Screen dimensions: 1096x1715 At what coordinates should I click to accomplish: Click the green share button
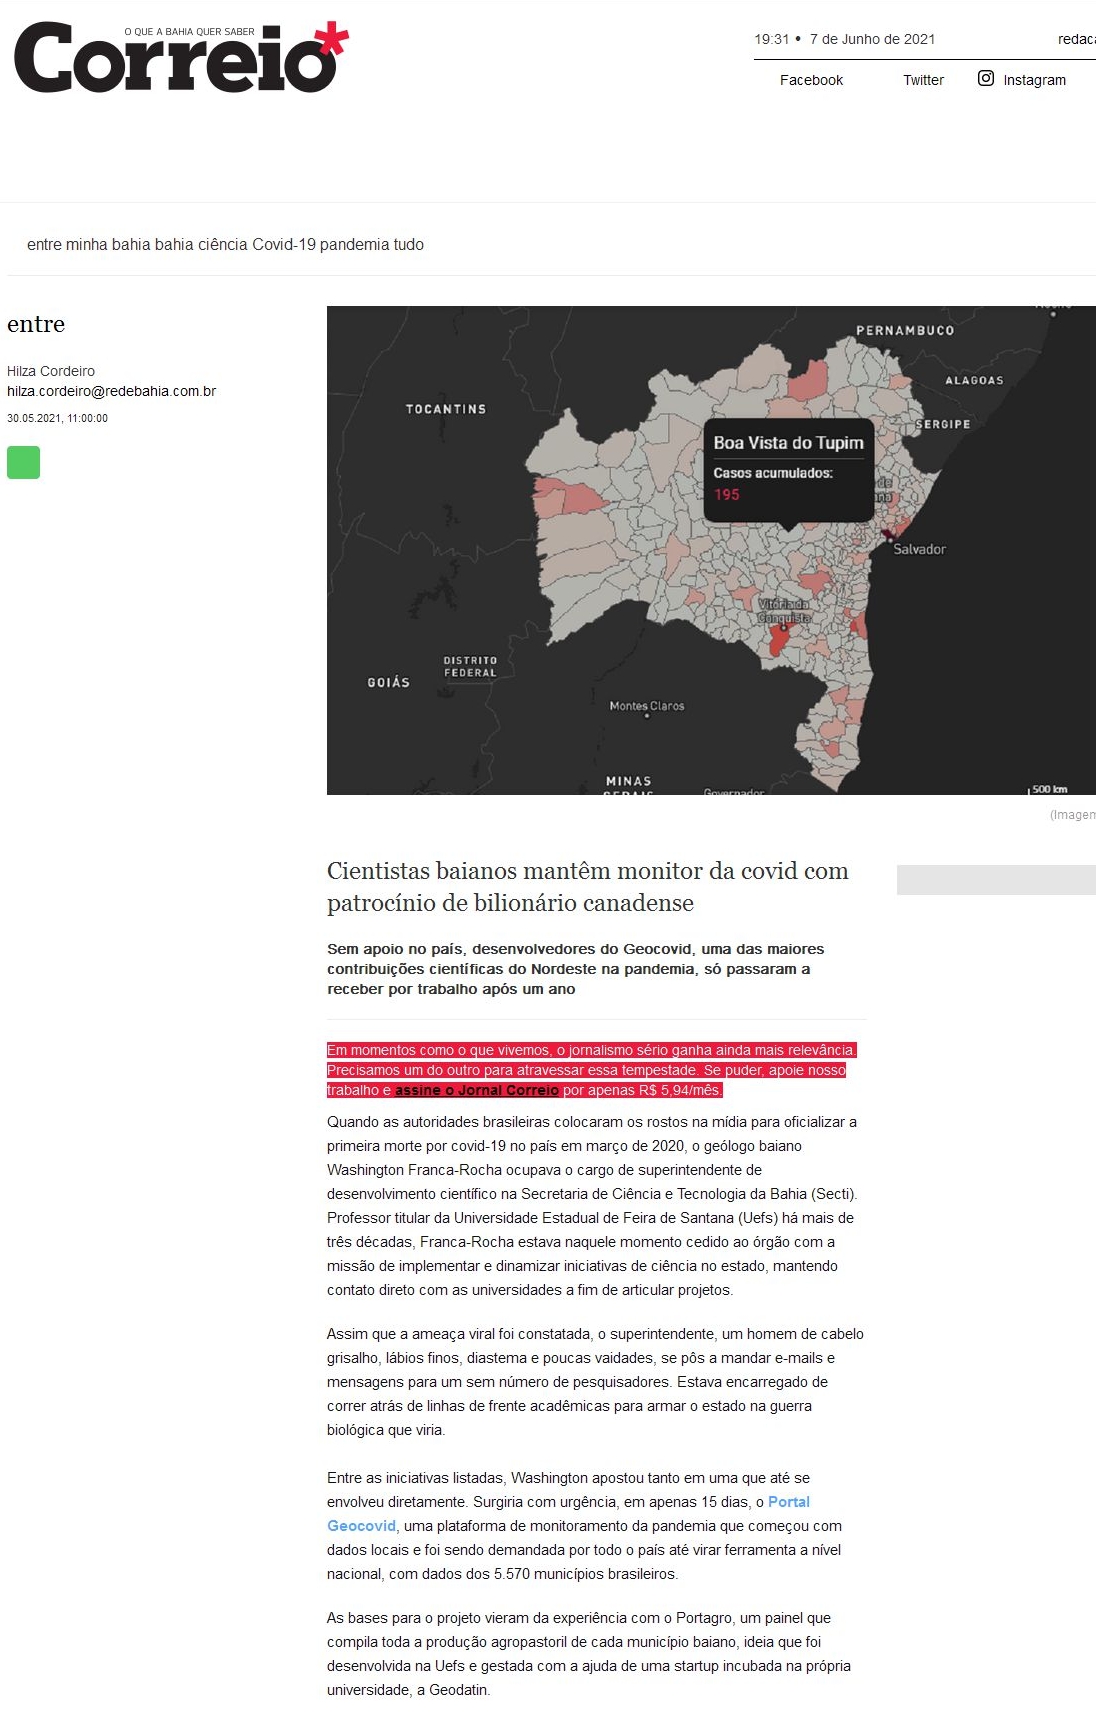(x=24, y=463)
